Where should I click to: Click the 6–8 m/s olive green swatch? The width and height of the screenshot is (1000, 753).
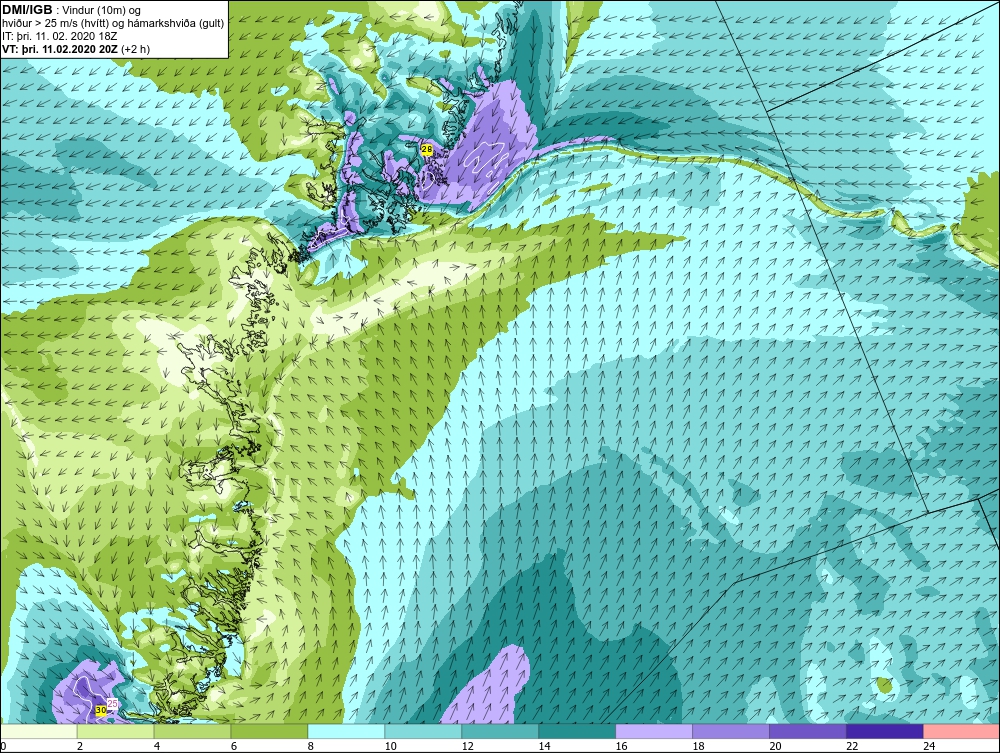tap(269, 731)
